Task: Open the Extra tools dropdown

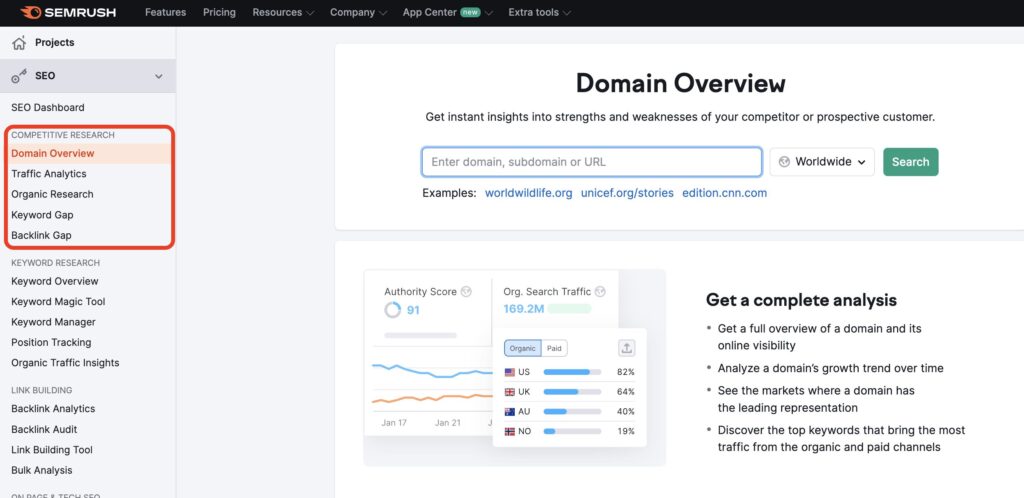Action: pos(540,13)
